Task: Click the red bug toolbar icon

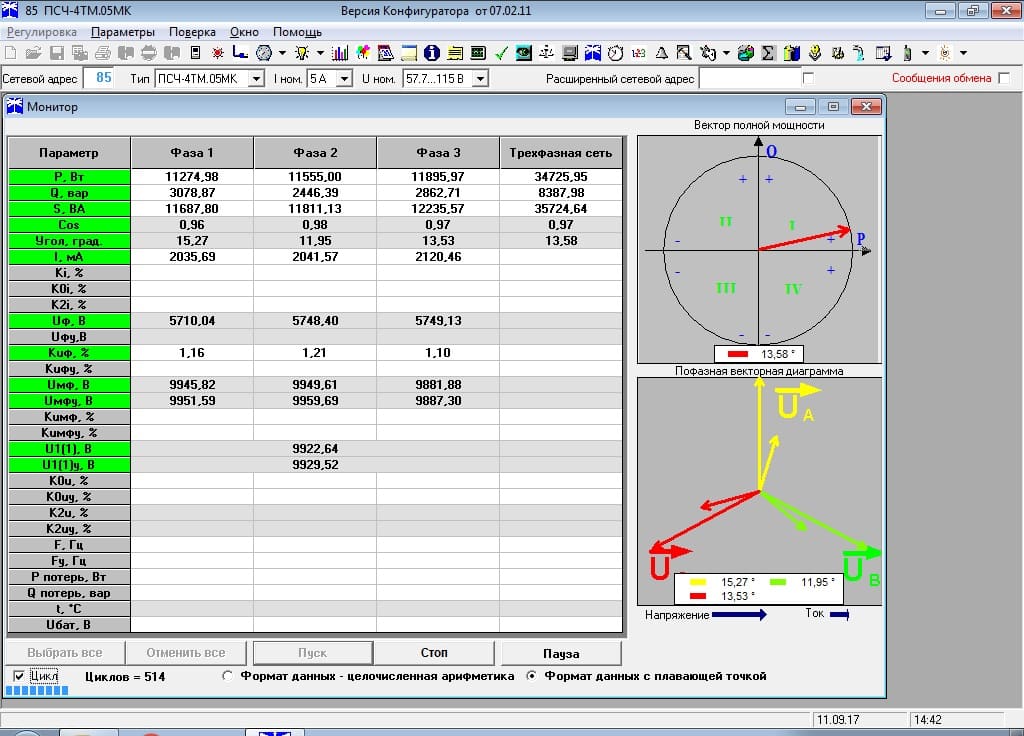Action: [x=217, y=53]
